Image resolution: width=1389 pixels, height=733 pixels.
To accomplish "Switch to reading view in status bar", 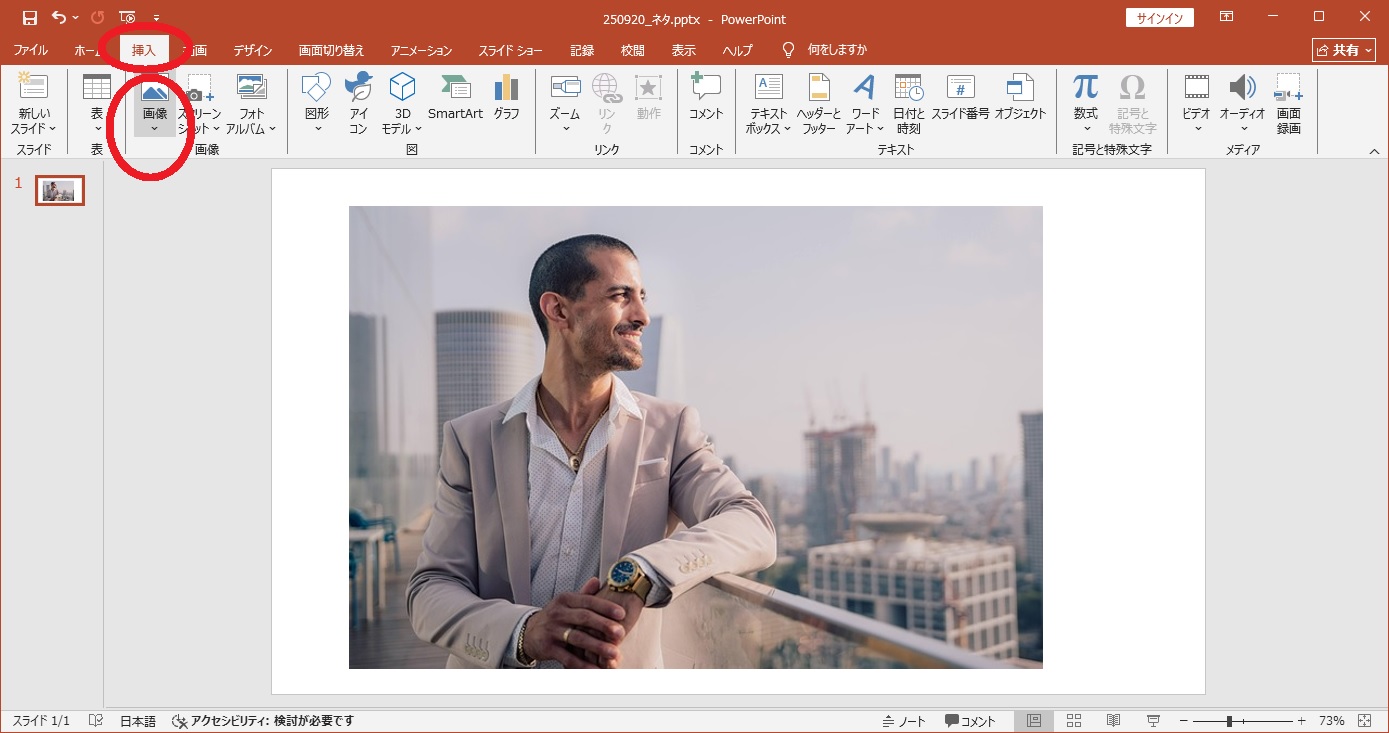I will coord(1113,721).
